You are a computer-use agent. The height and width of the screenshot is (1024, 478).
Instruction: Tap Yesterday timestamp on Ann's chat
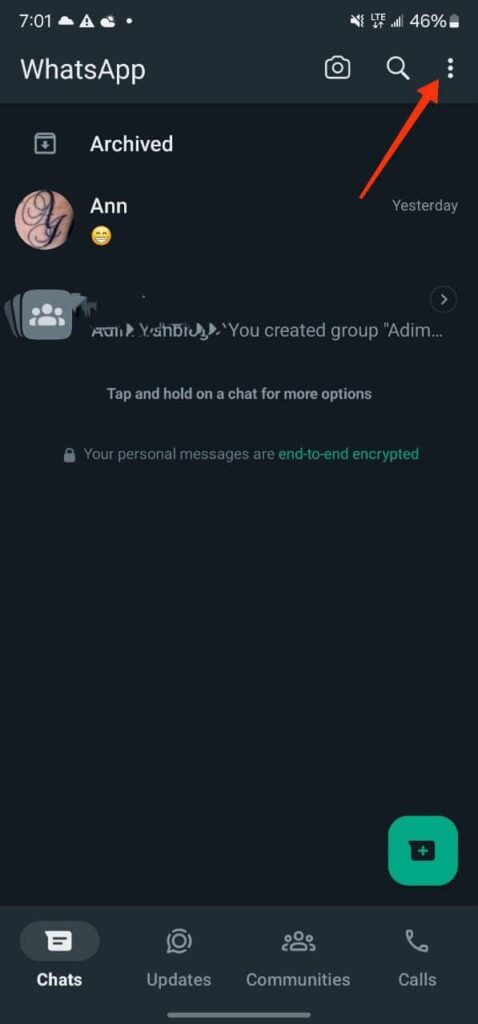click(424, 206)
